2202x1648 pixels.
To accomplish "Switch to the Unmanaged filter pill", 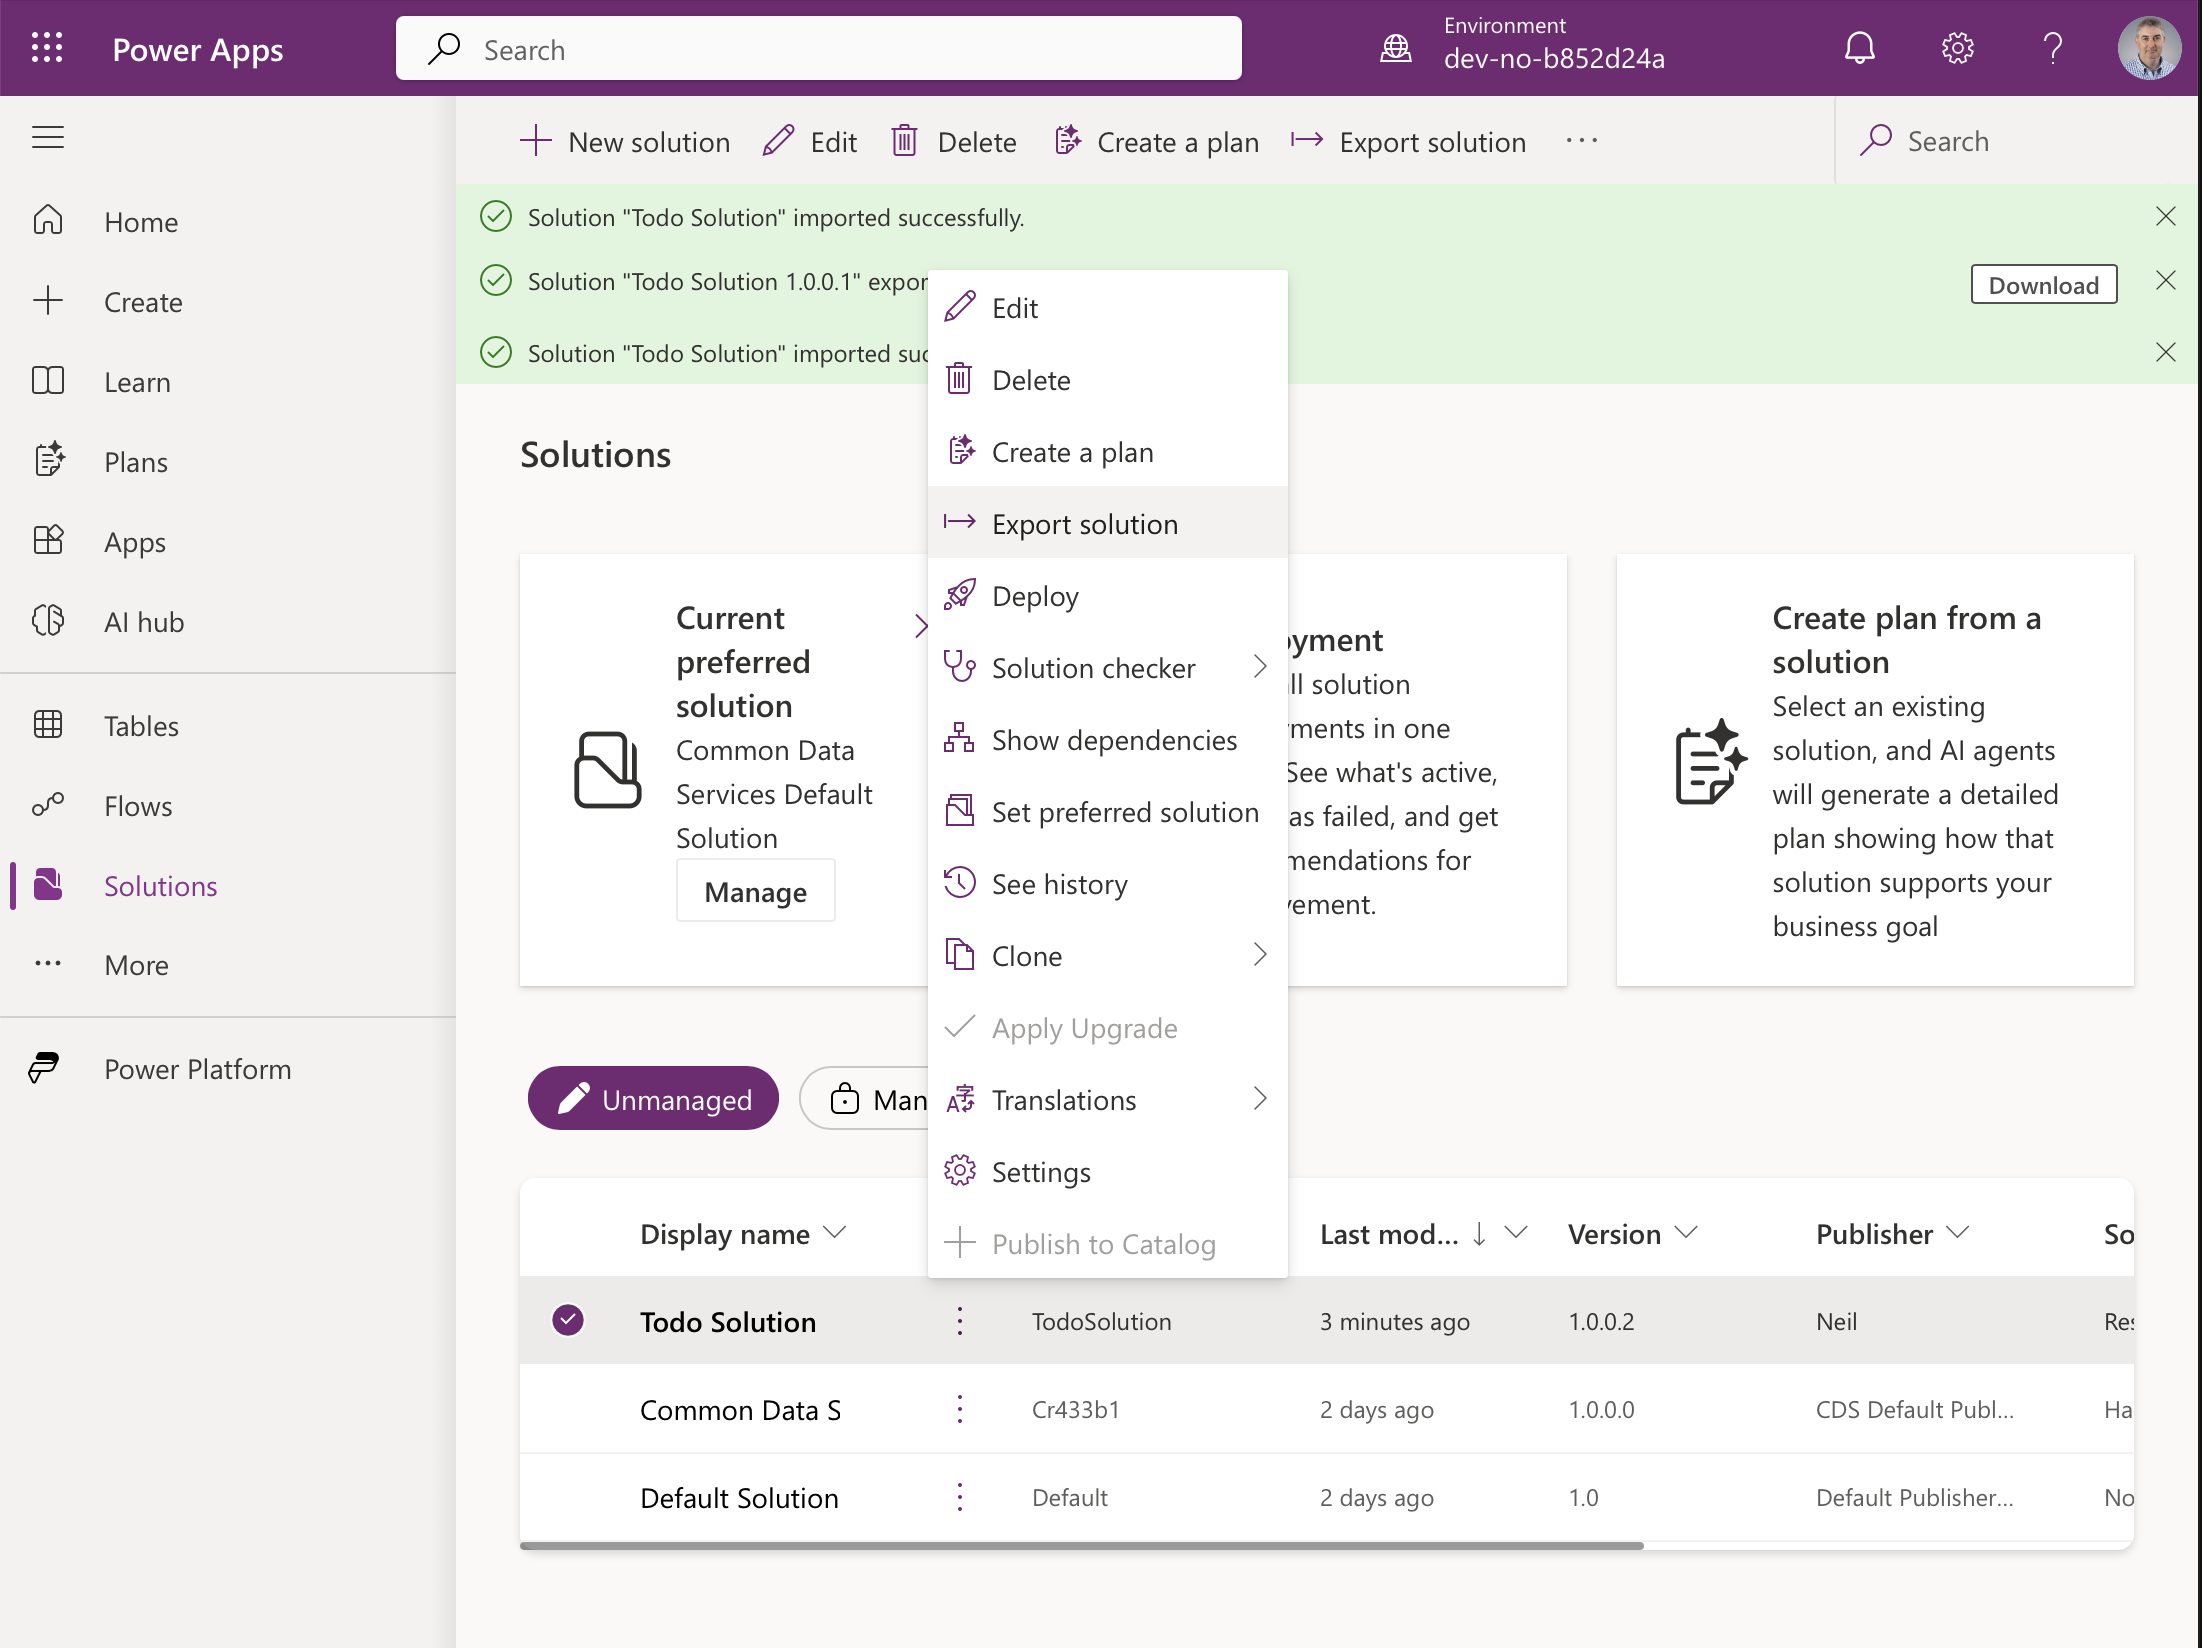I will 653,1099.
